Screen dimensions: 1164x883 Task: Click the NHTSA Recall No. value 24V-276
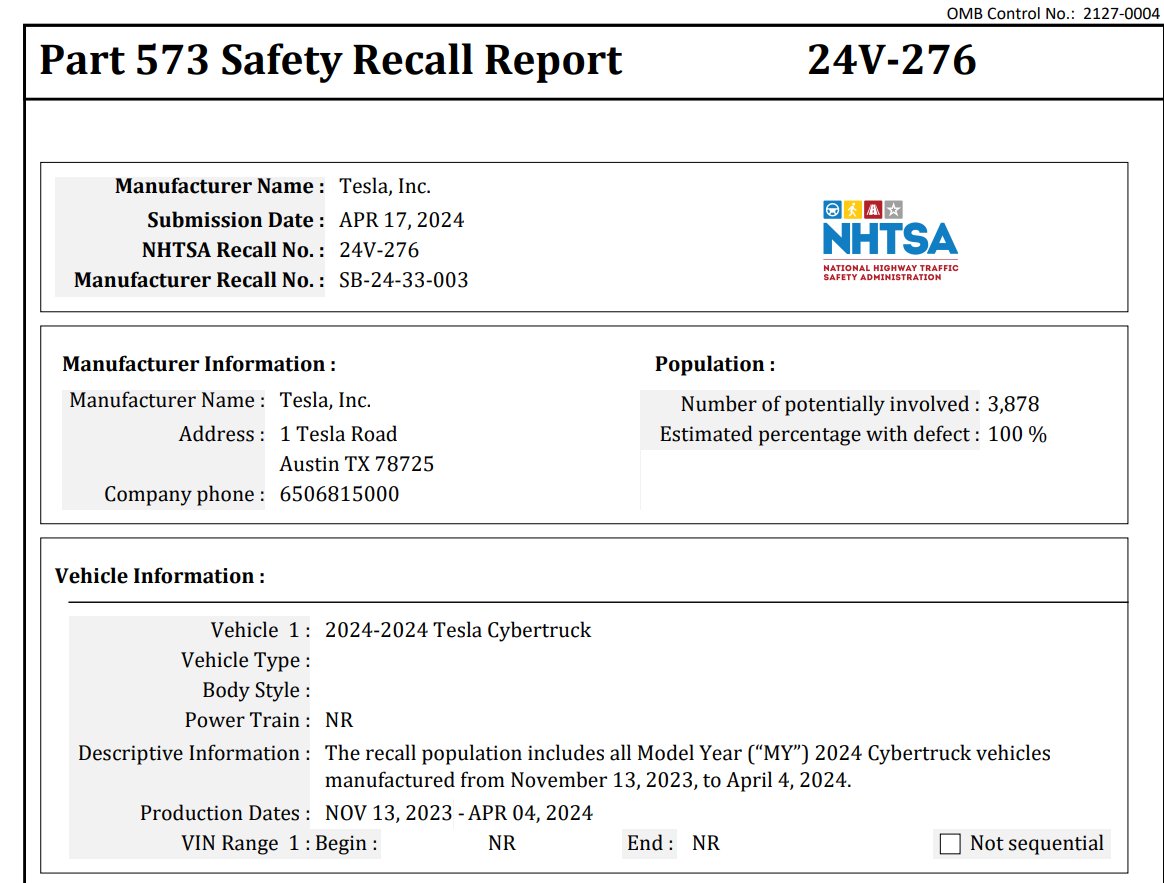(379, 250)
